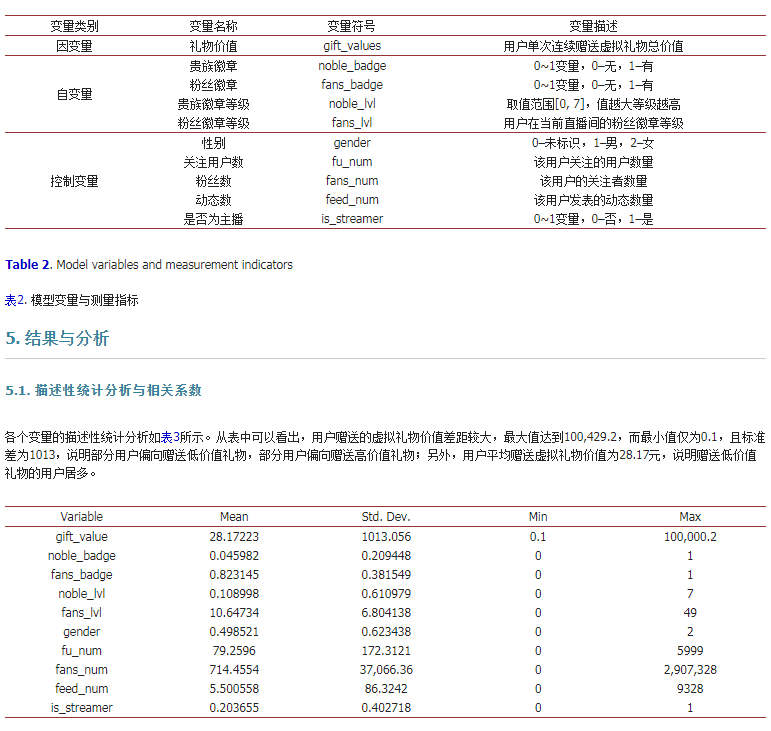Select the '粉丝徽章等级' variable name

pyautogui.click(x=213, y=123)
